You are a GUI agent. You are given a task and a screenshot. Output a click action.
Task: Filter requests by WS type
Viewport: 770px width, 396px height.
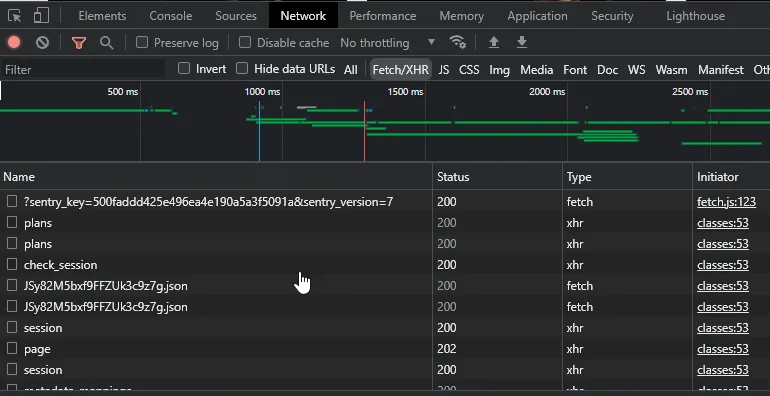[636, 70]
